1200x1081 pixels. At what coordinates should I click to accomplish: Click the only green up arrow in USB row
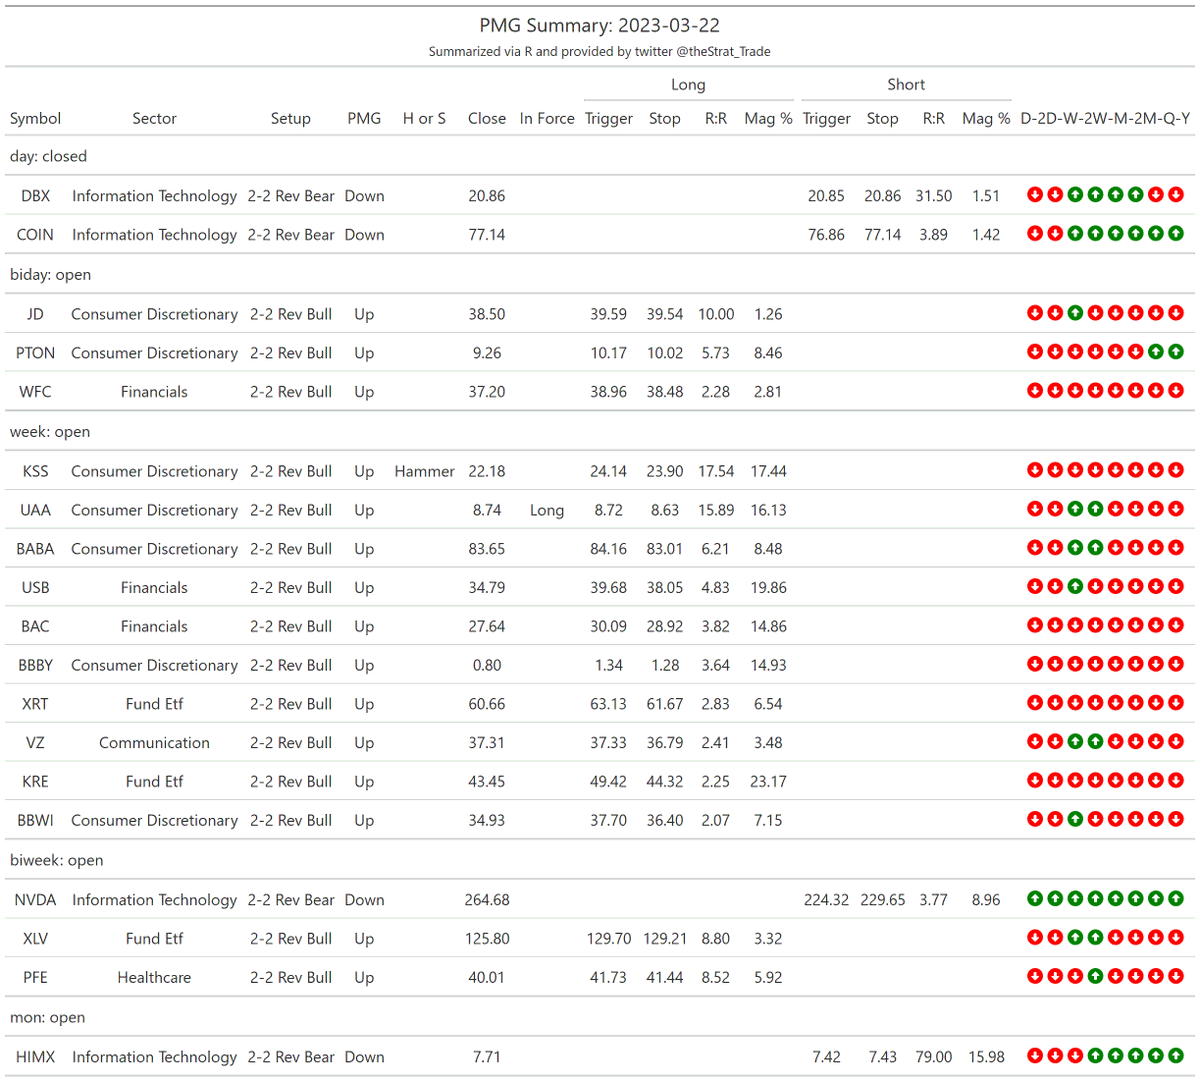point(1075,586)
